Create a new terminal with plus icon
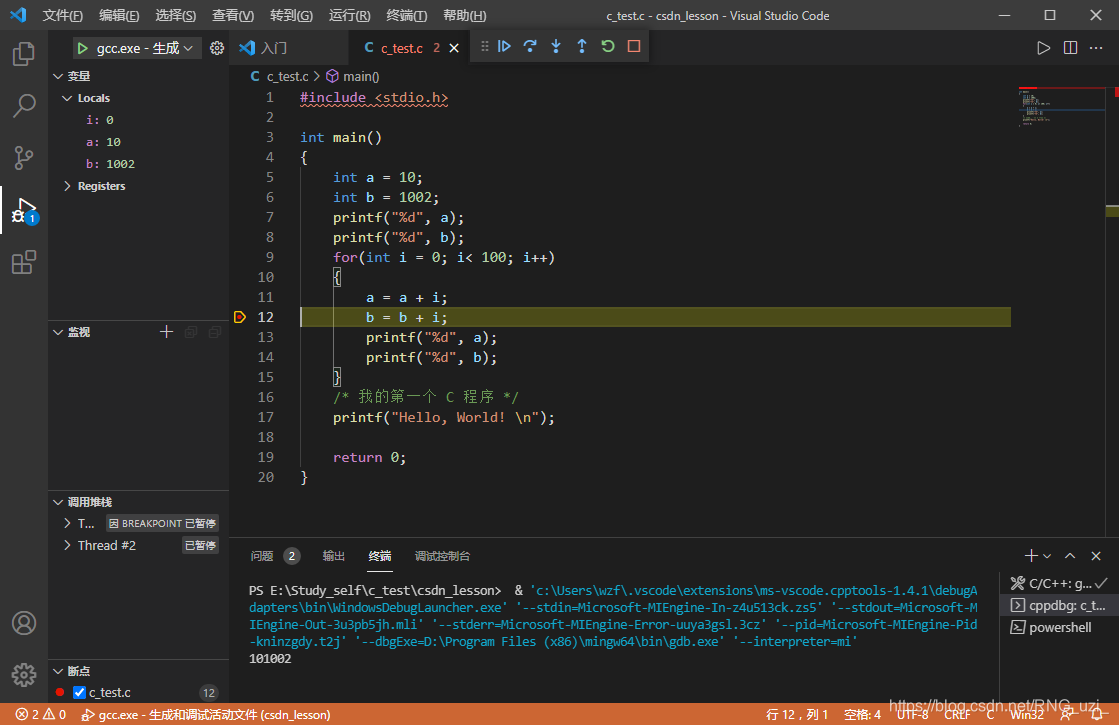1119x725 pixels. point(1031,556)
